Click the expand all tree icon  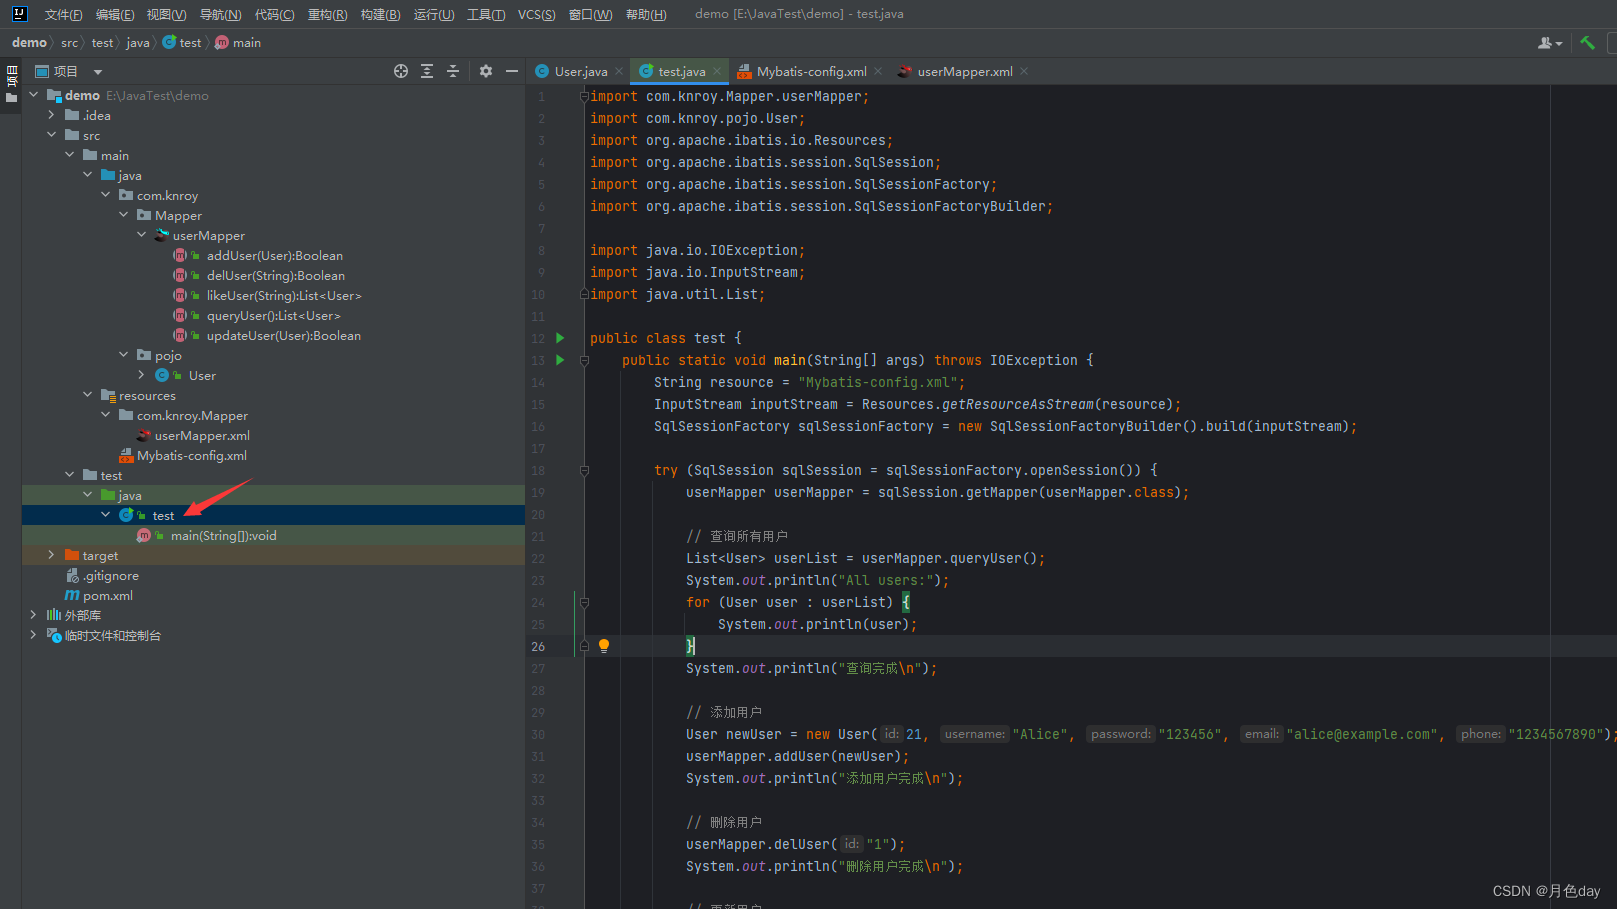(427, 71)
